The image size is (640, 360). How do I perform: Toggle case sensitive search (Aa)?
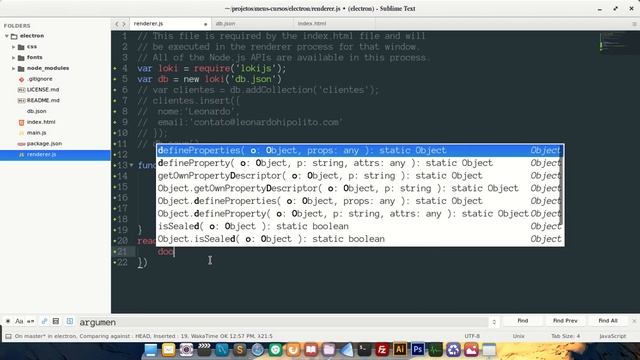(19, 321)
